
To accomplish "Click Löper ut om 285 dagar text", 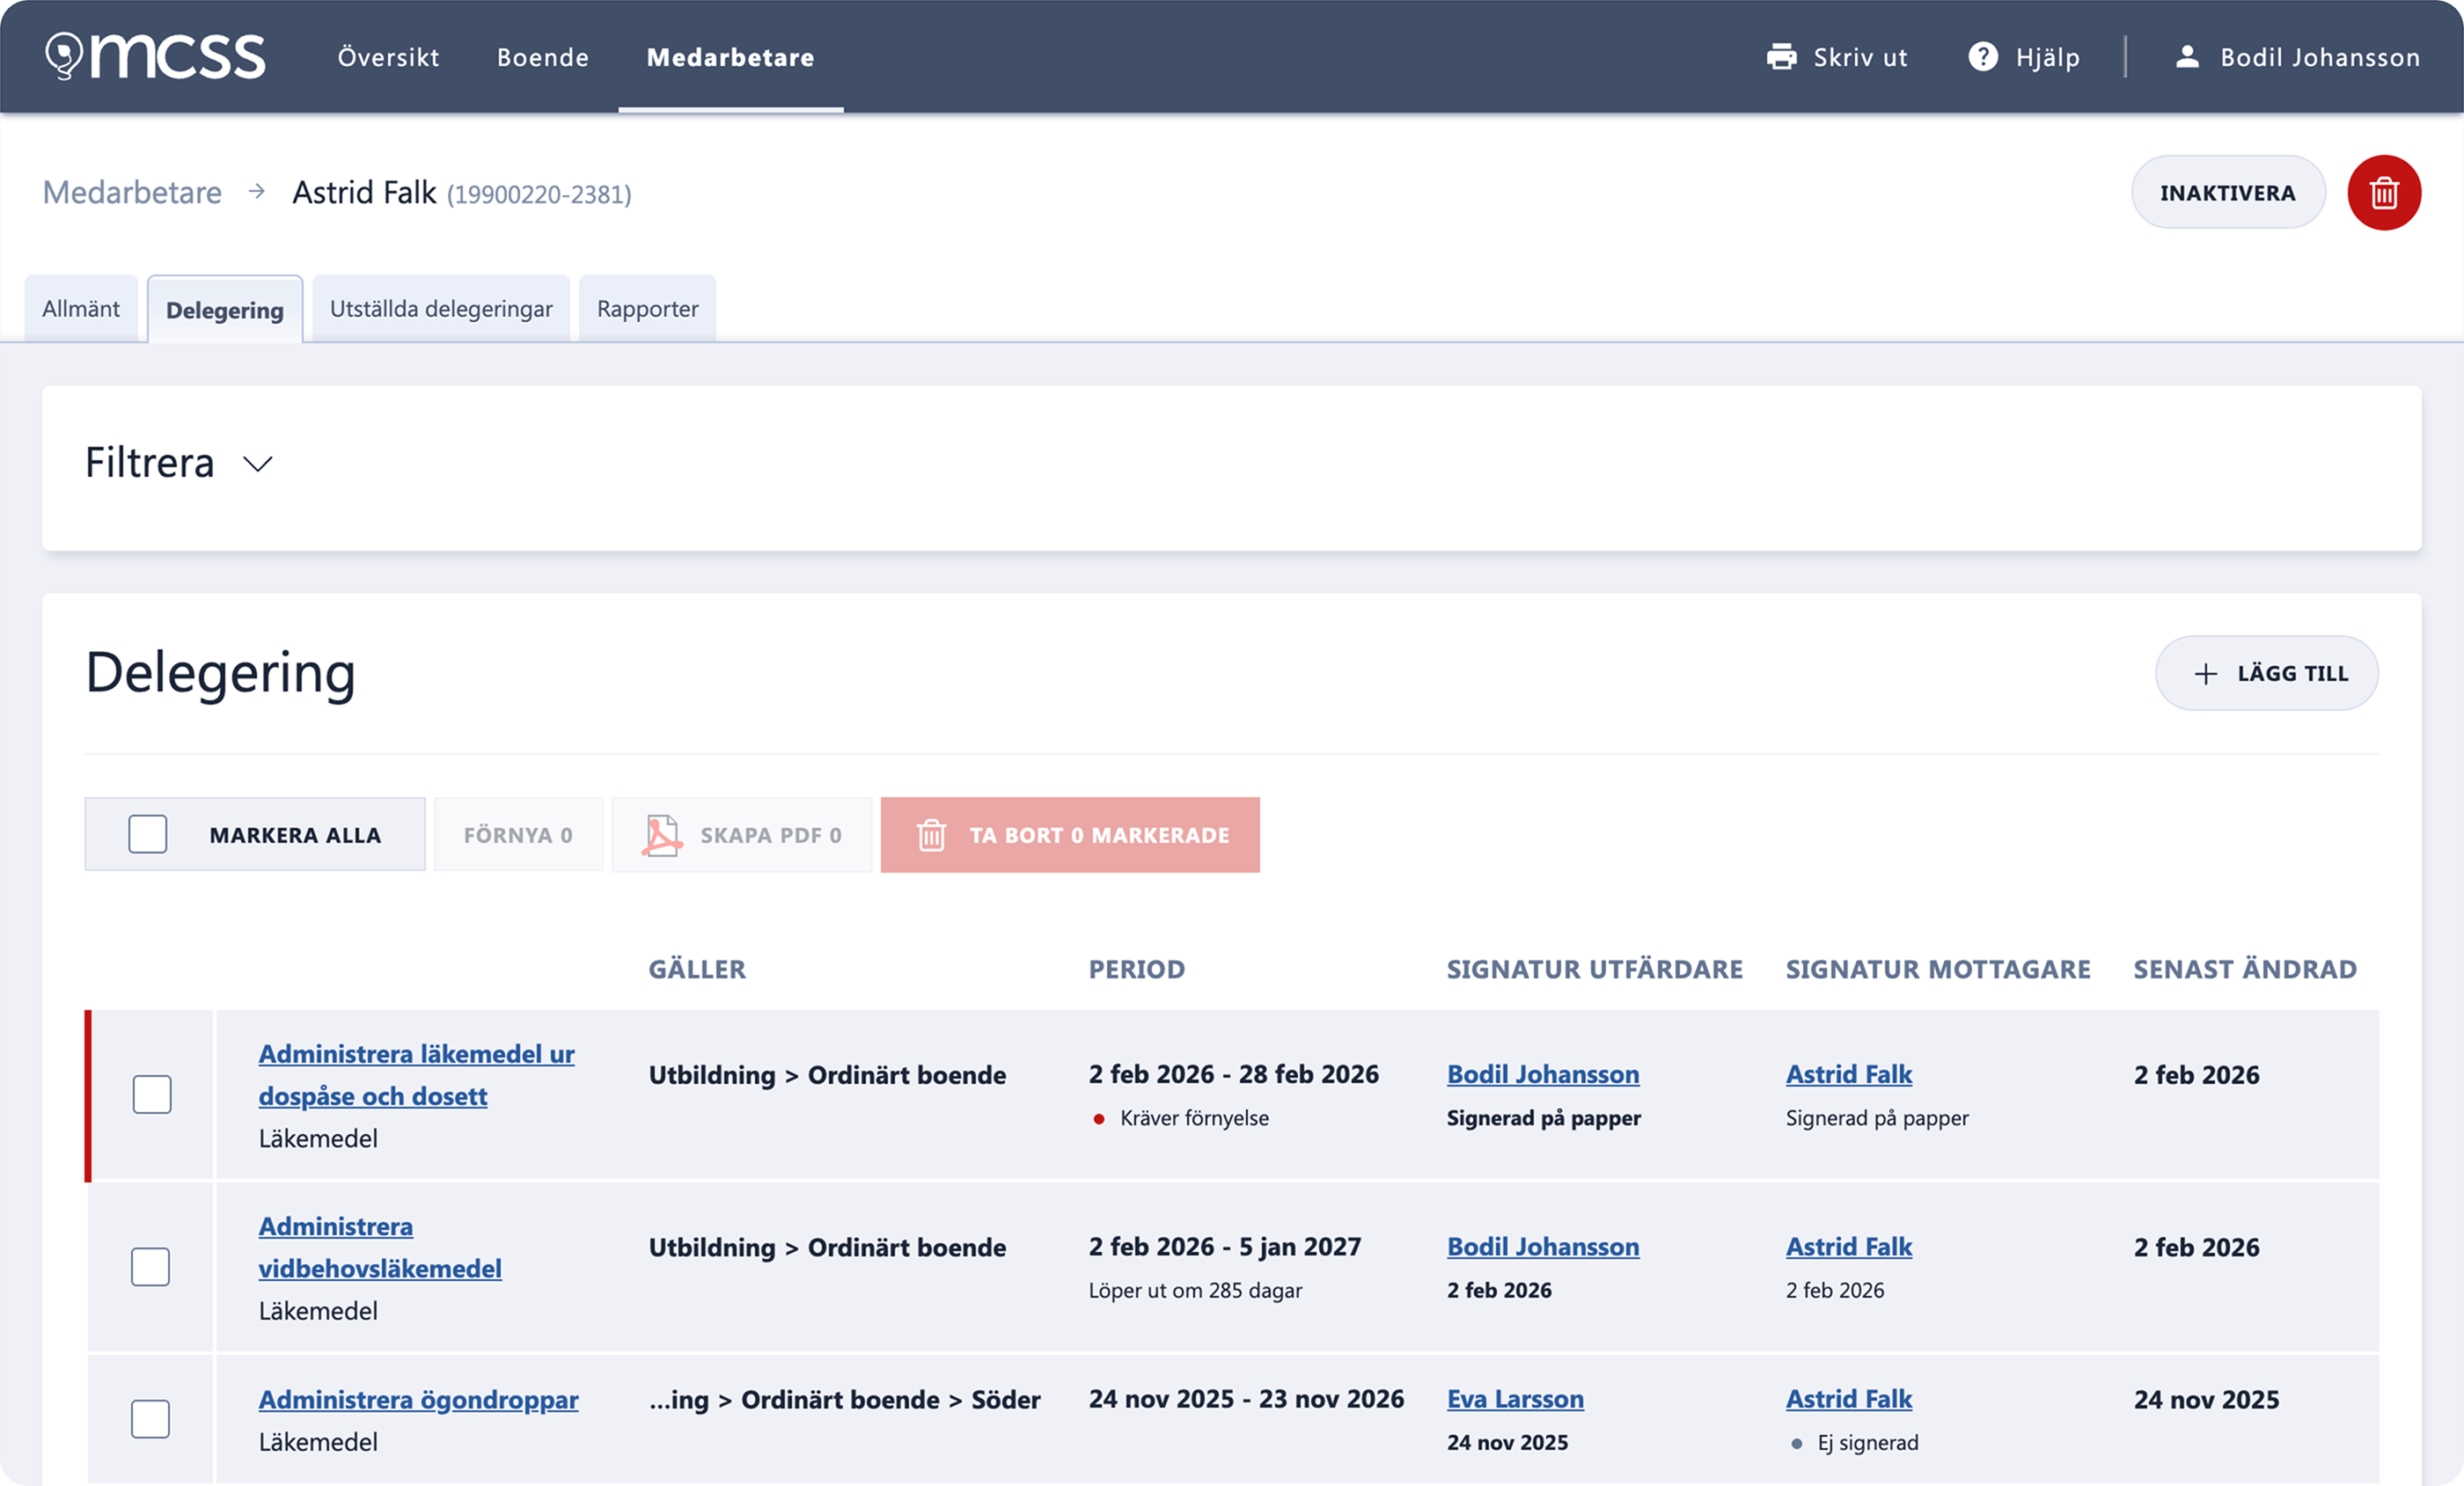I will 1195,1291.
